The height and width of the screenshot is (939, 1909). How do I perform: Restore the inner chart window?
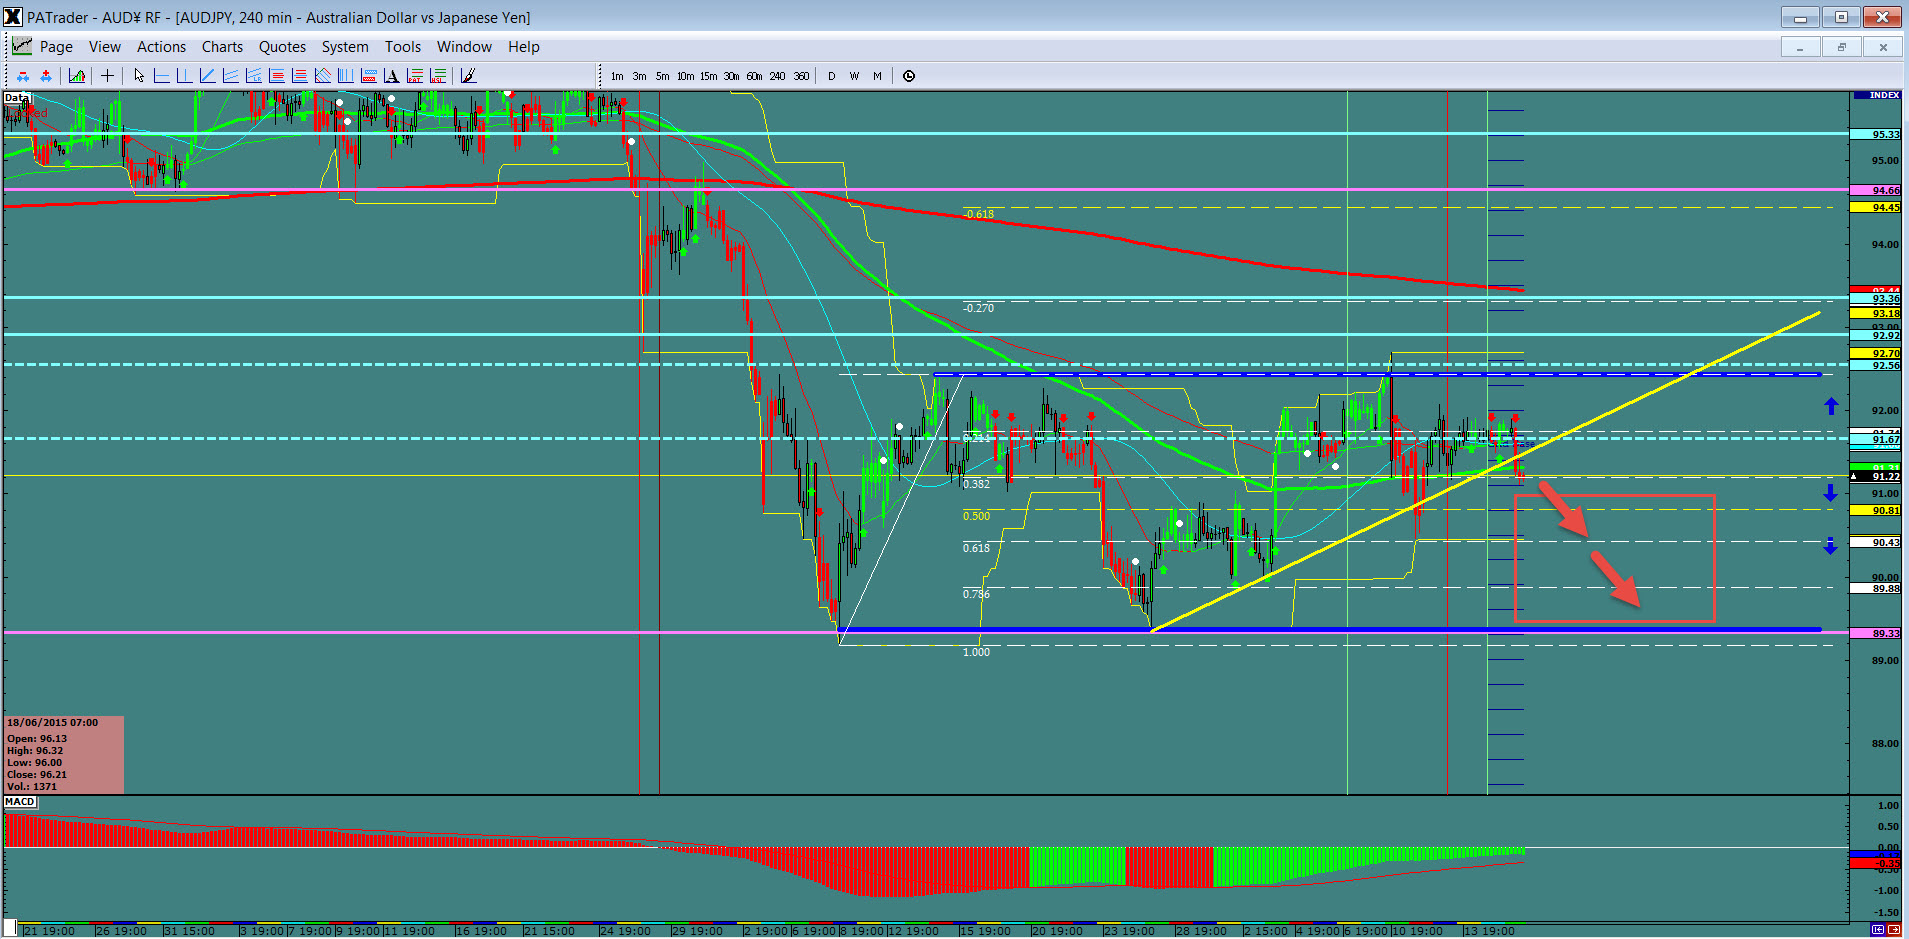(x=1841, y=47)
